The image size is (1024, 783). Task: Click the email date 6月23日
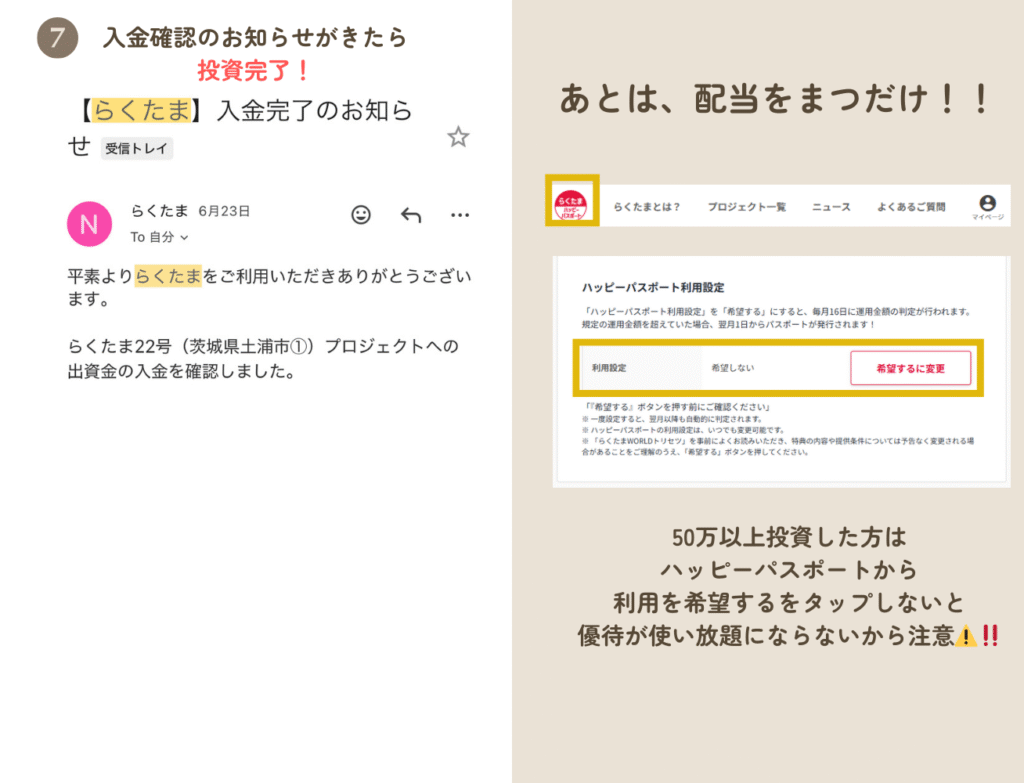tap(224, 211)
